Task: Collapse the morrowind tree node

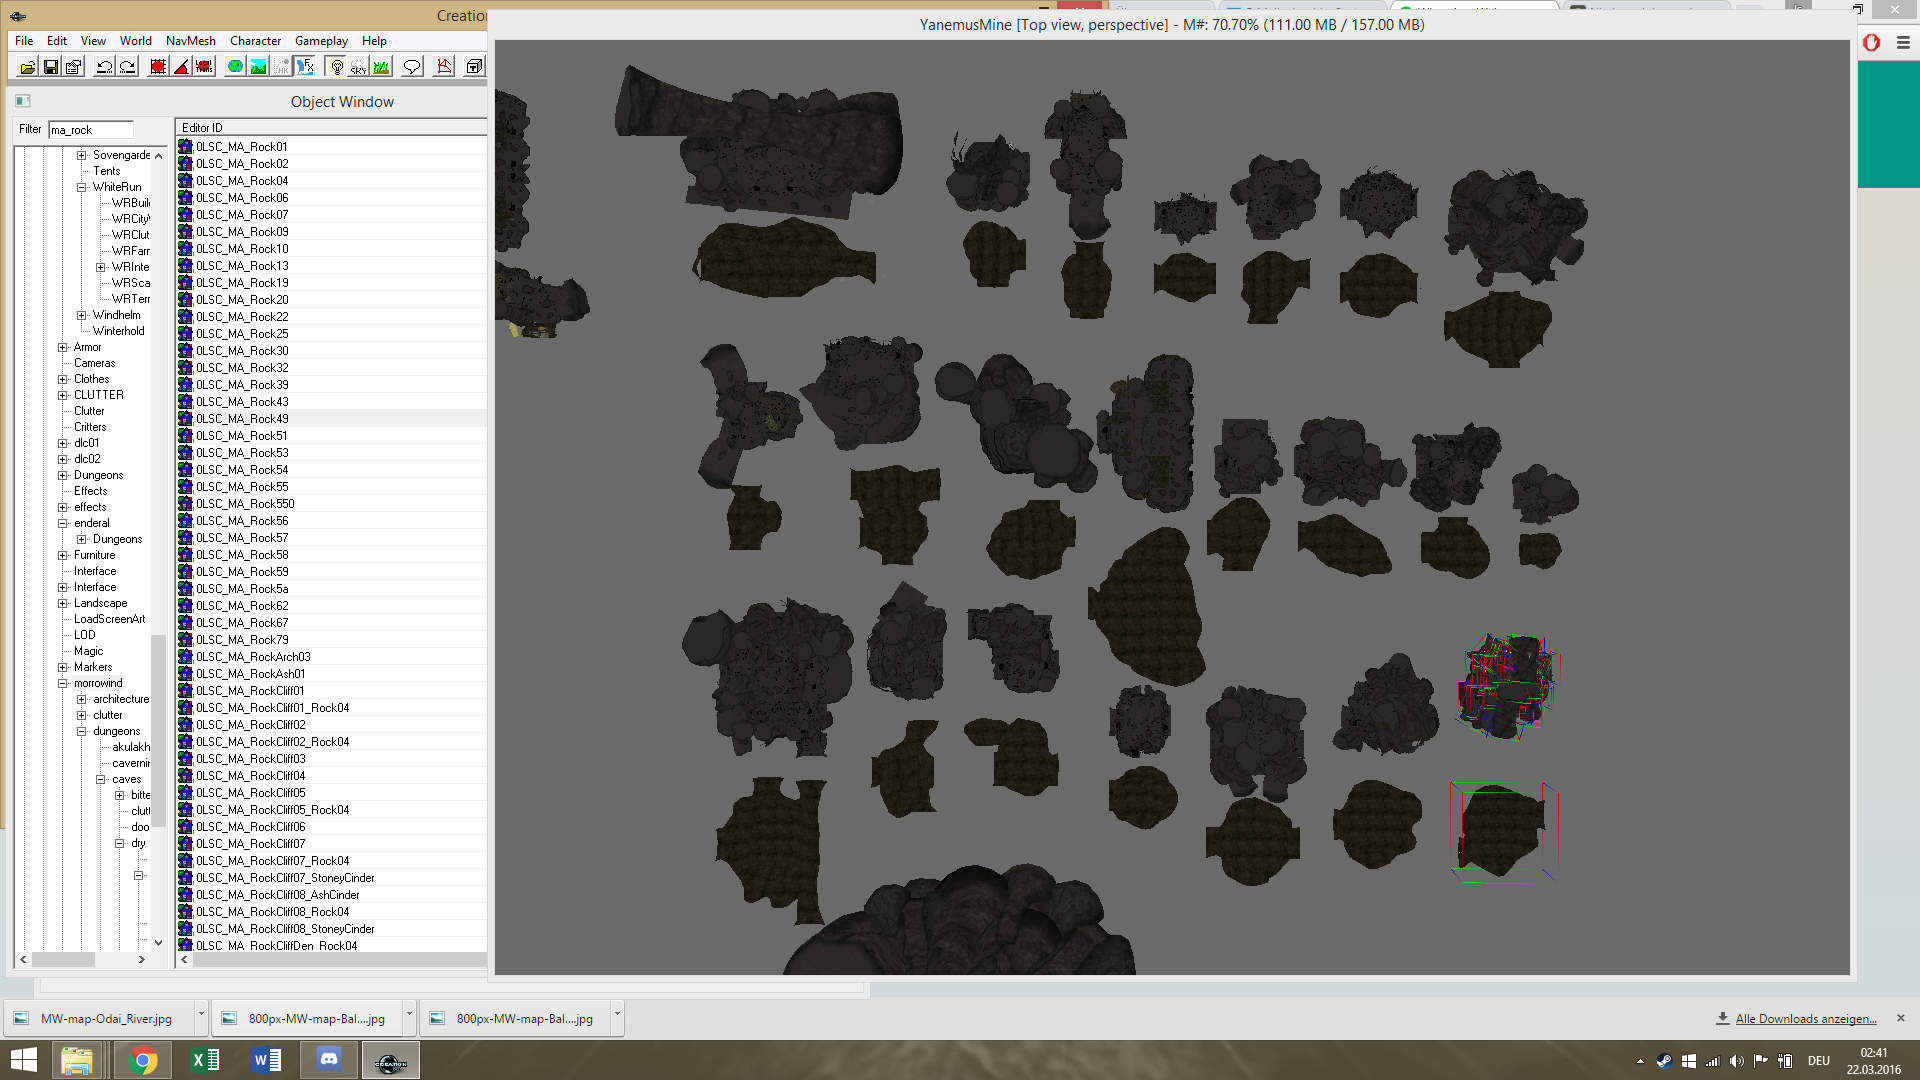Action: pyautogui.click(x=63, y=683)
